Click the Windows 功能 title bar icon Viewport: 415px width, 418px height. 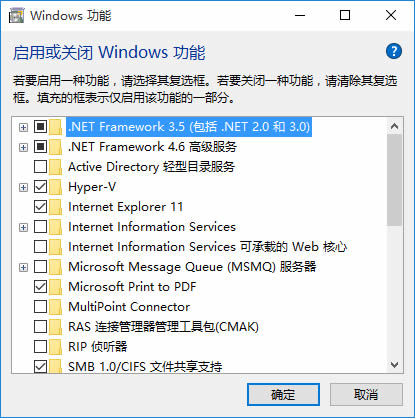coord(16,16)
